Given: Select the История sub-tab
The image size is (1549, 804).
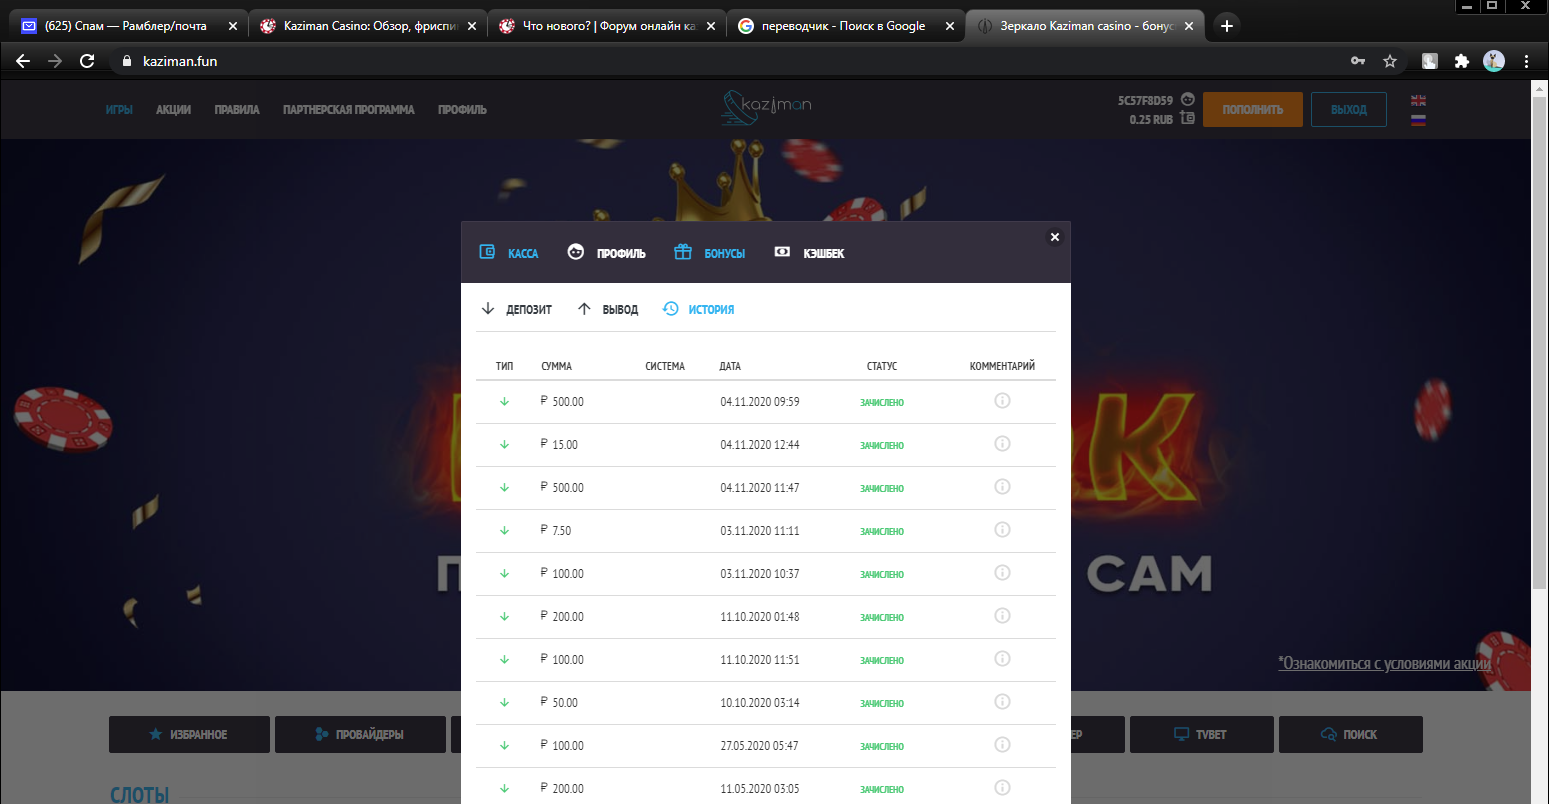Looking at the screenshot, I should [698, 309].
